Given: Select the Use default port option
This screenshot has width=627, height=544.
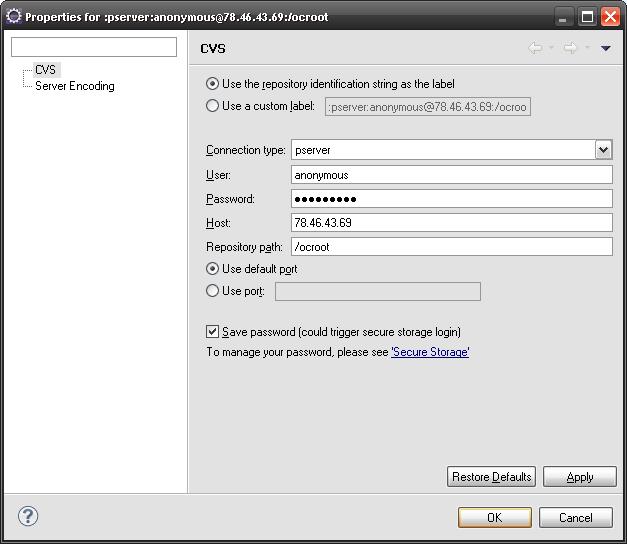Looking at the screenshot, I should [x=212, y=269].
